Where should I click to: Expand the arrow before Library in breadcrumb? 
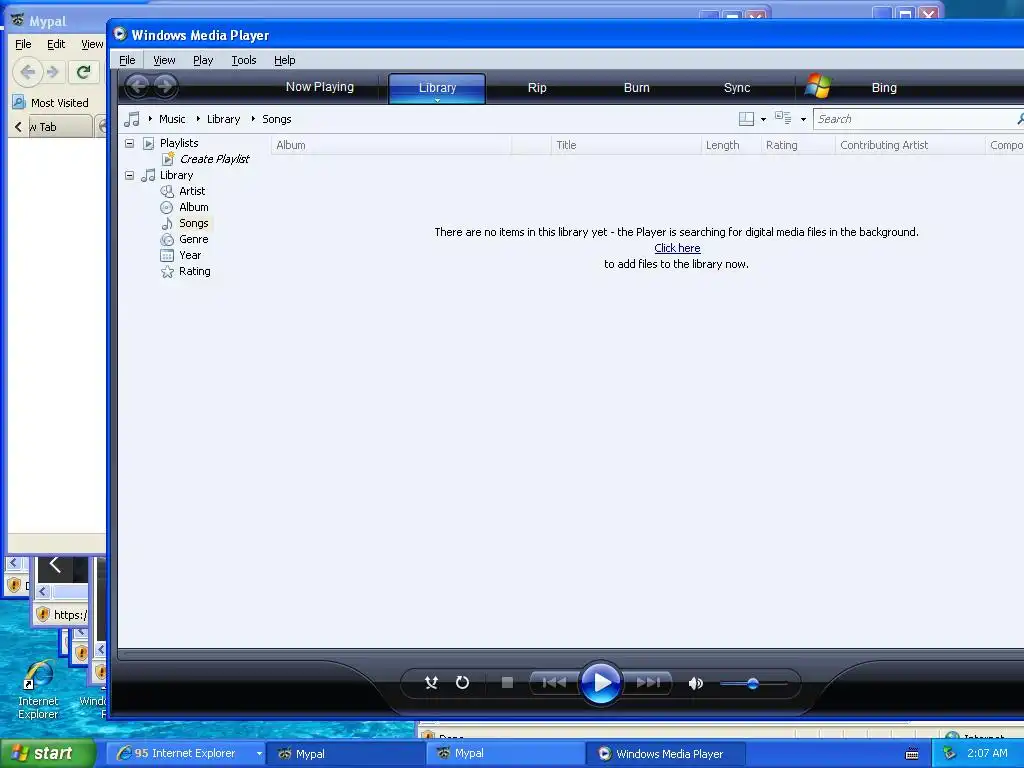pyautogui.click(x=198, y=119)
